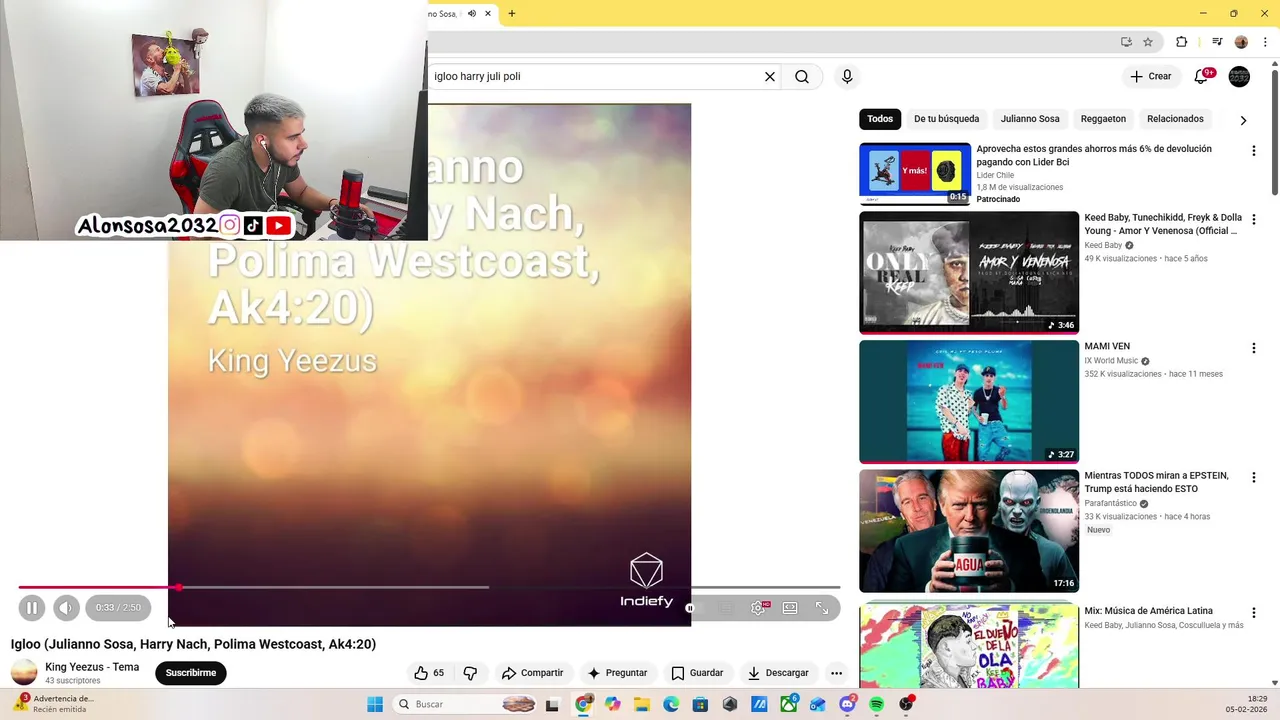Click the Suscribirme button
This screenshot has height=720, width=1280.
pyautogui.click(x=191, y=673)
